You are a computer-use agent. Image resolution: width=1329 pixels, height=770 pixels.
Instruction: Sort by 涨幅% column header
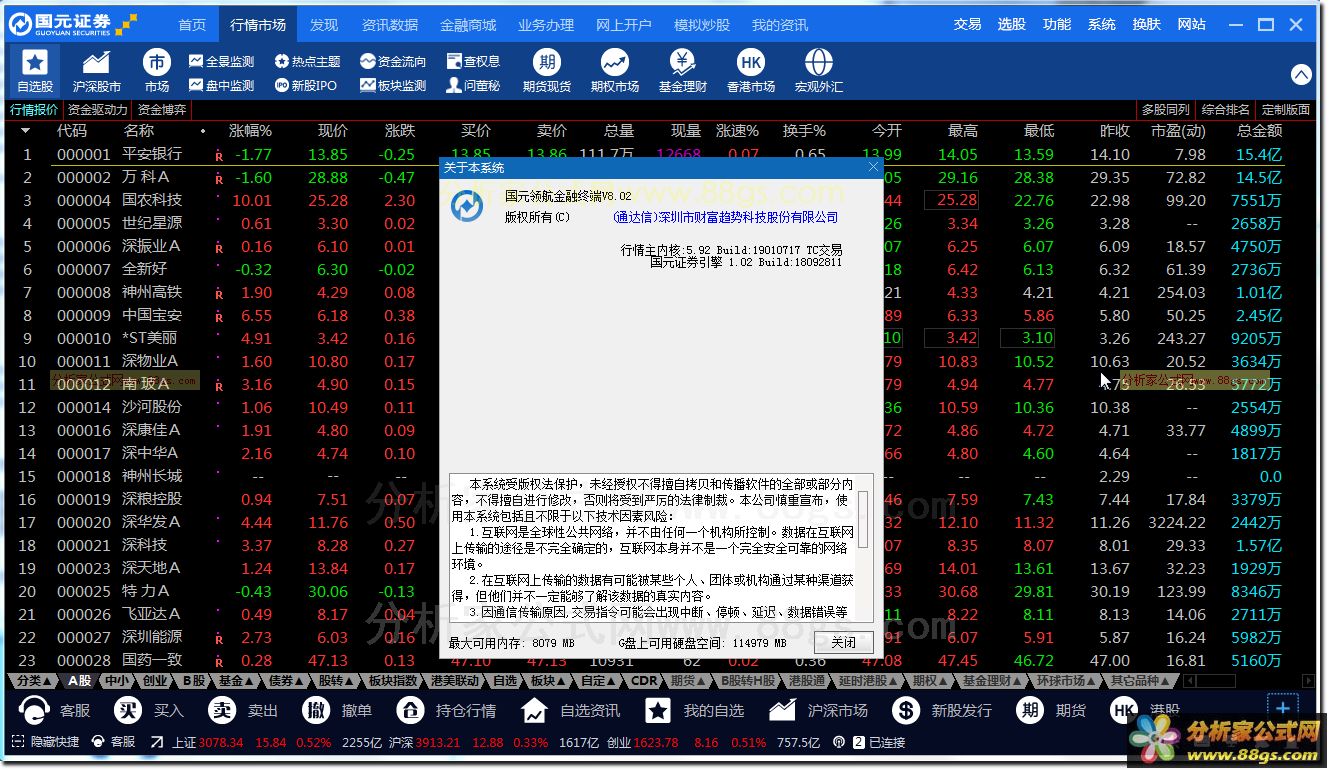[250, 131]
